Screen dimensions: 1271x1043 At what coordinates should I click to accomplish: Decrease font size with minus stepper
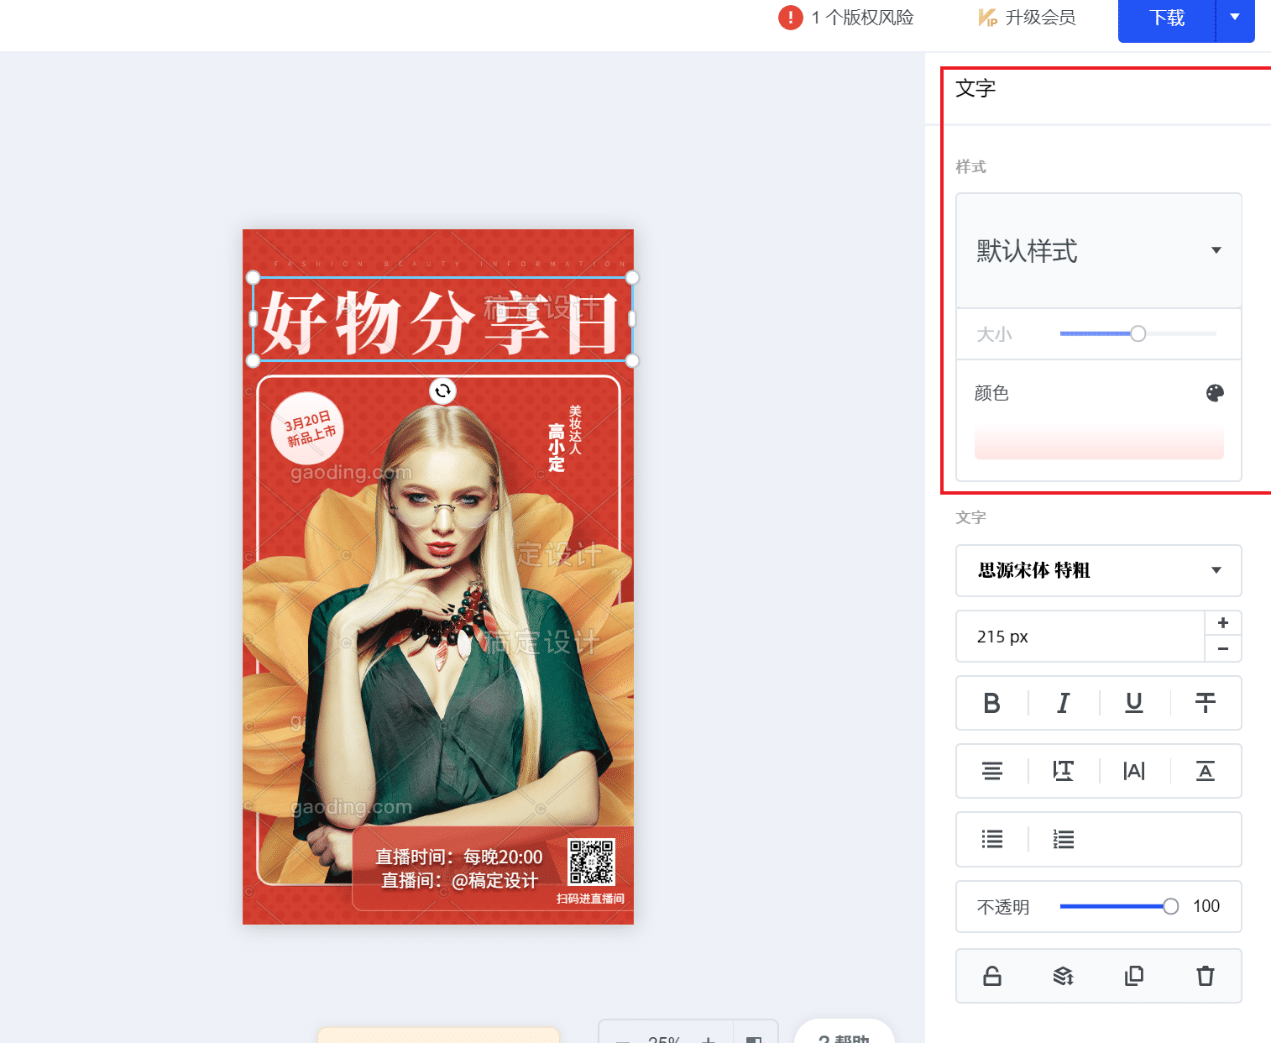click(x=1223, y=649)
